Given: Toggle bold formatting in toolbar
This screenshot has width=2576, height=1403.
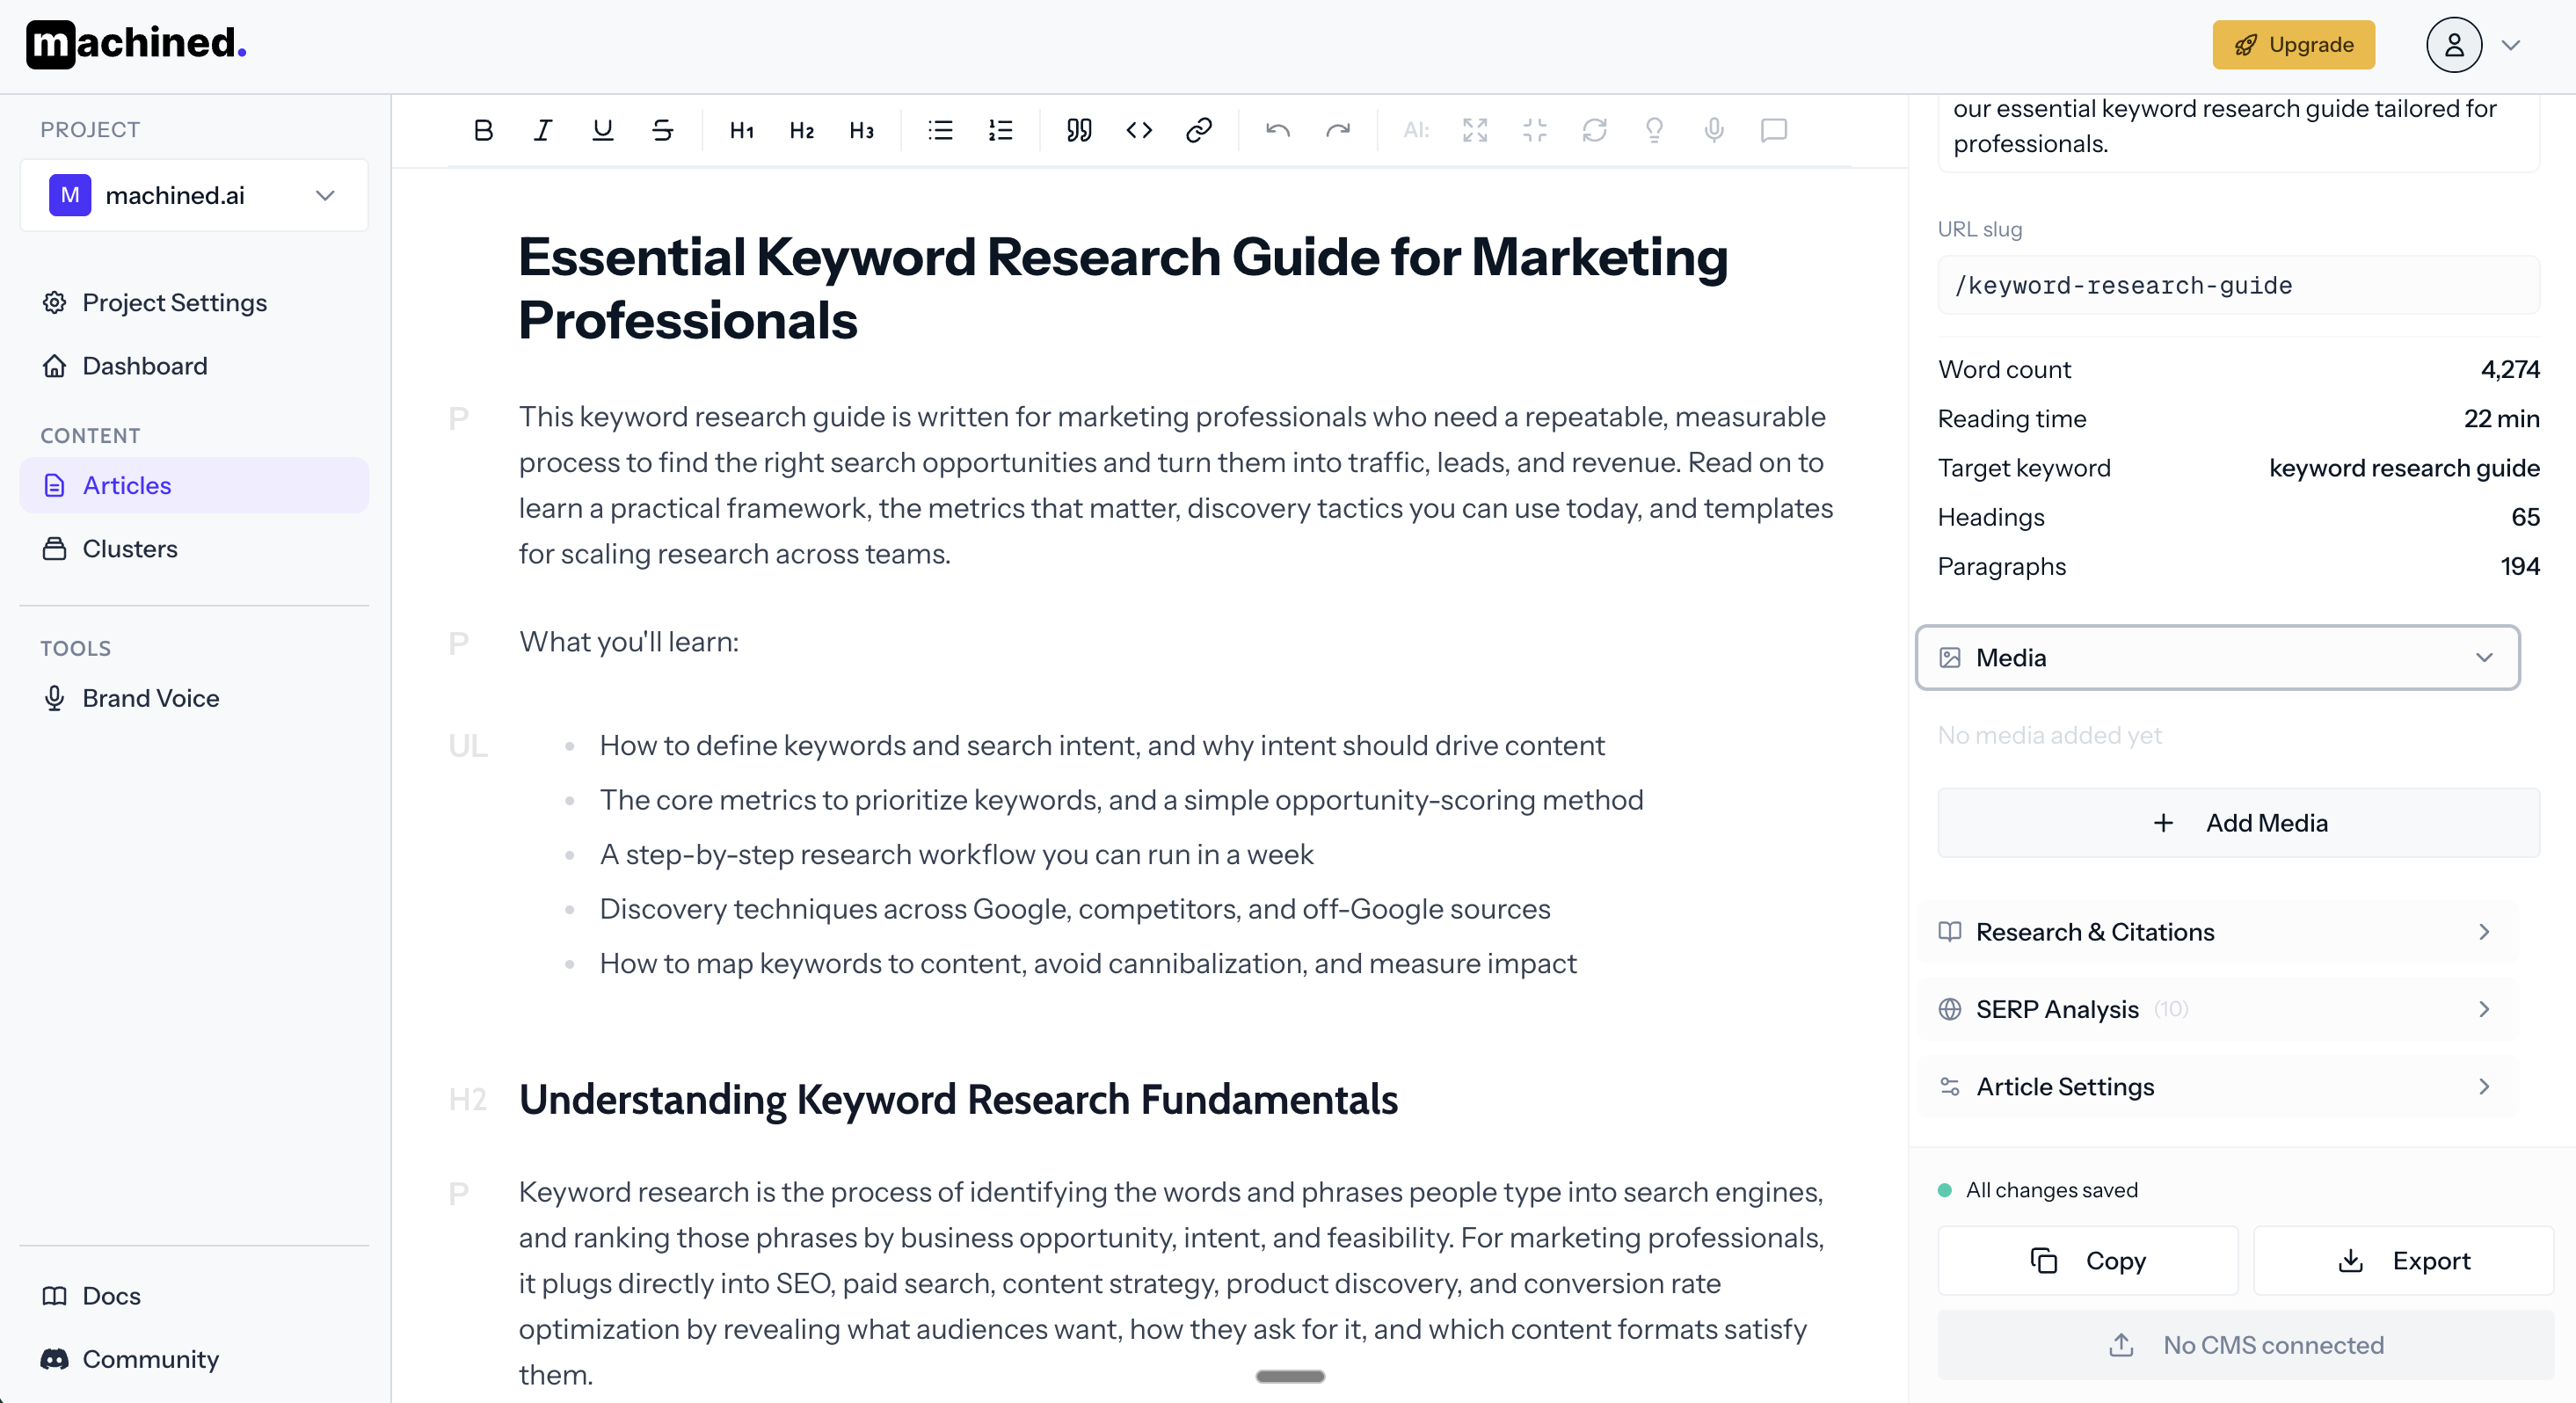Looking at the screenshot, I should [483, 130].
